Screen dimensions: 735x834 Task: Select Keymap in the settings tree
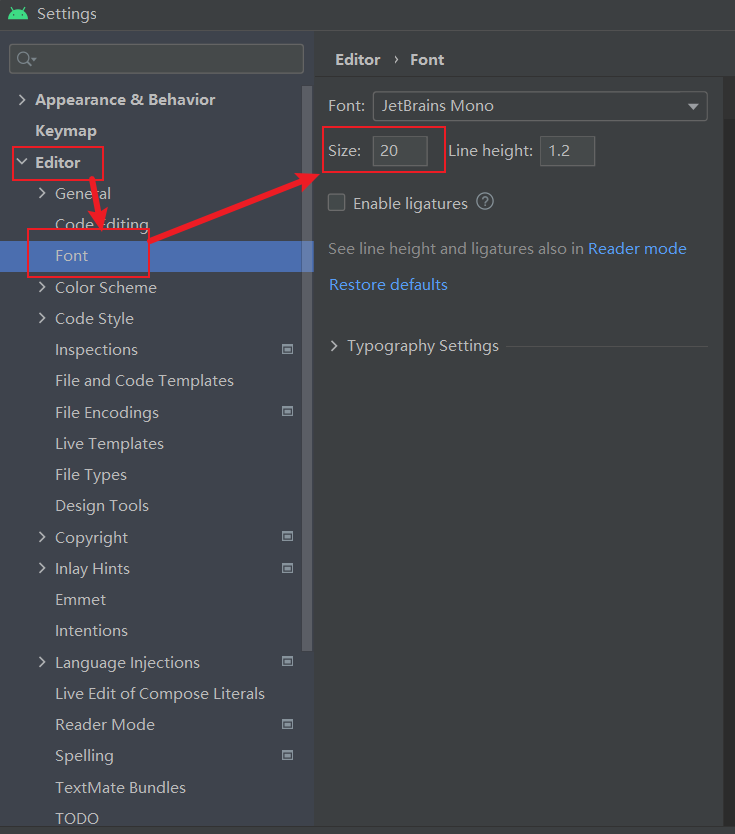click(66, 131)
